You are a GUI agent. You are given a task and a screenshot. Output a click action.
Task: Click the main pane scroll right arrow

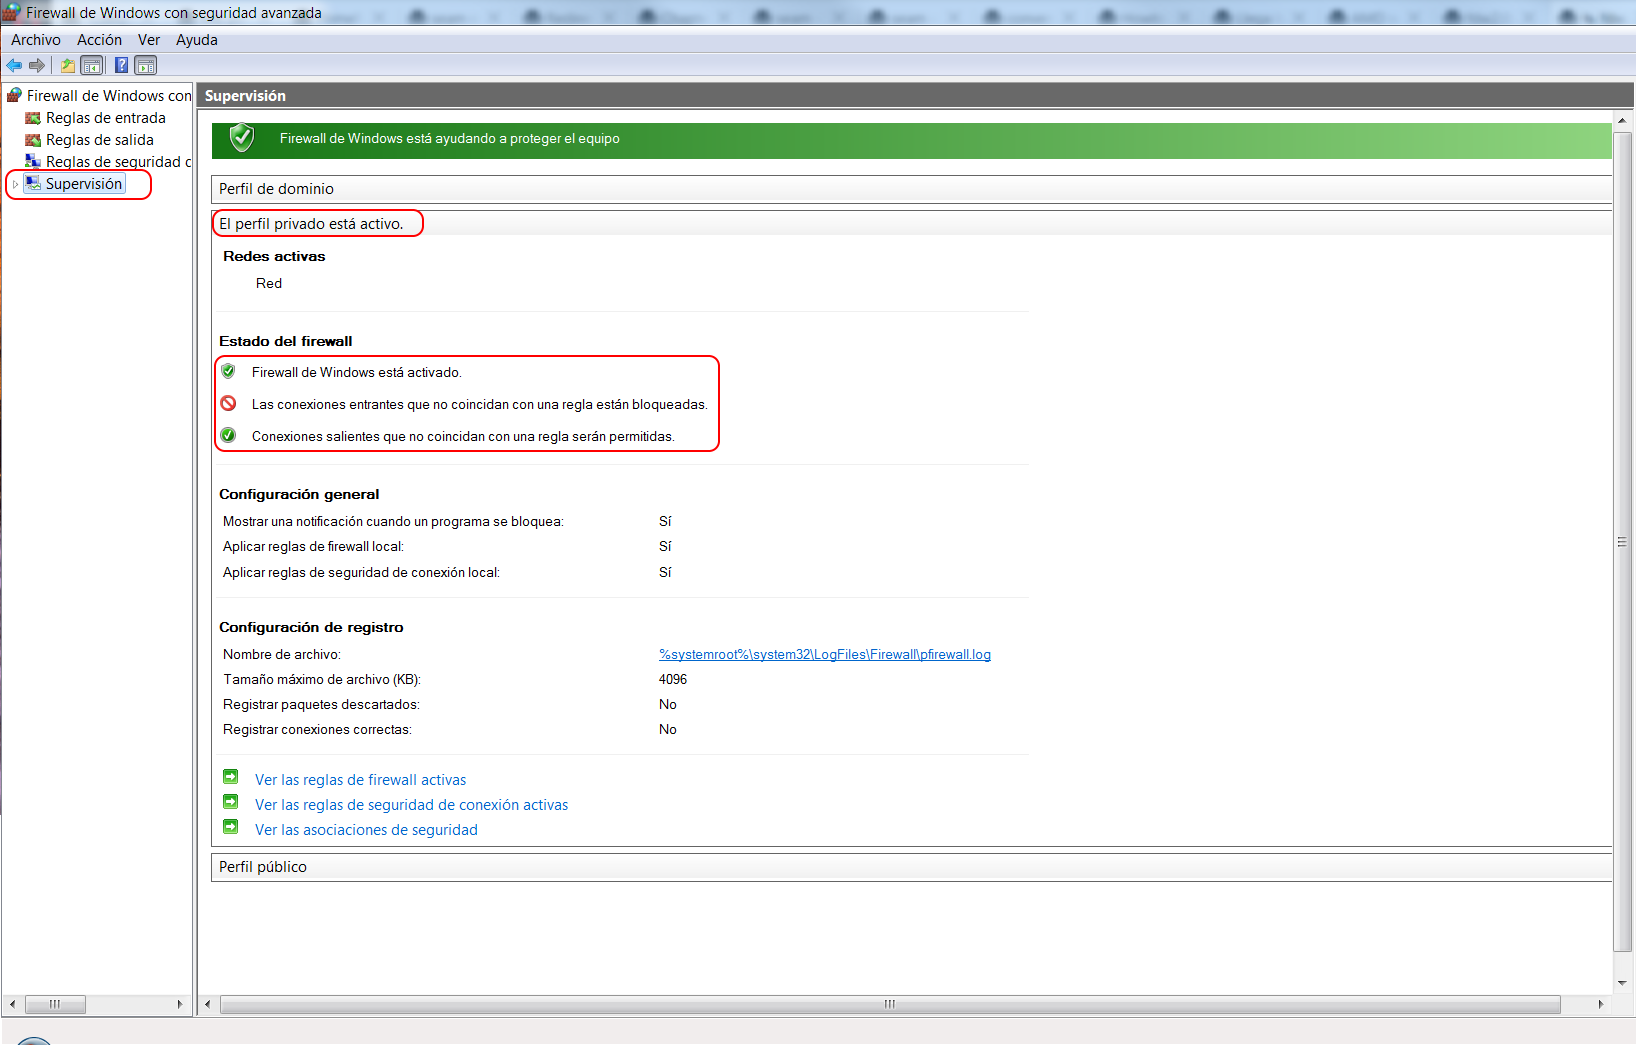point(1600,1004)
